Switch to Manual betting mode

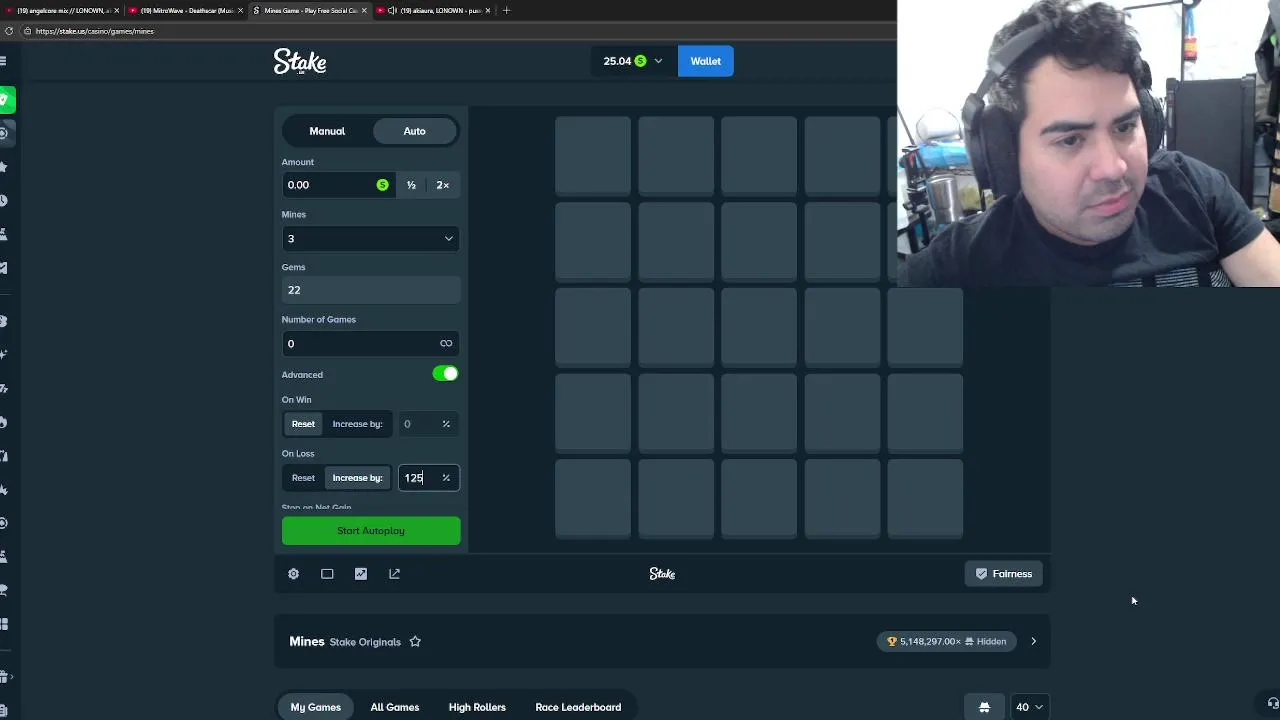pos(327,131)
